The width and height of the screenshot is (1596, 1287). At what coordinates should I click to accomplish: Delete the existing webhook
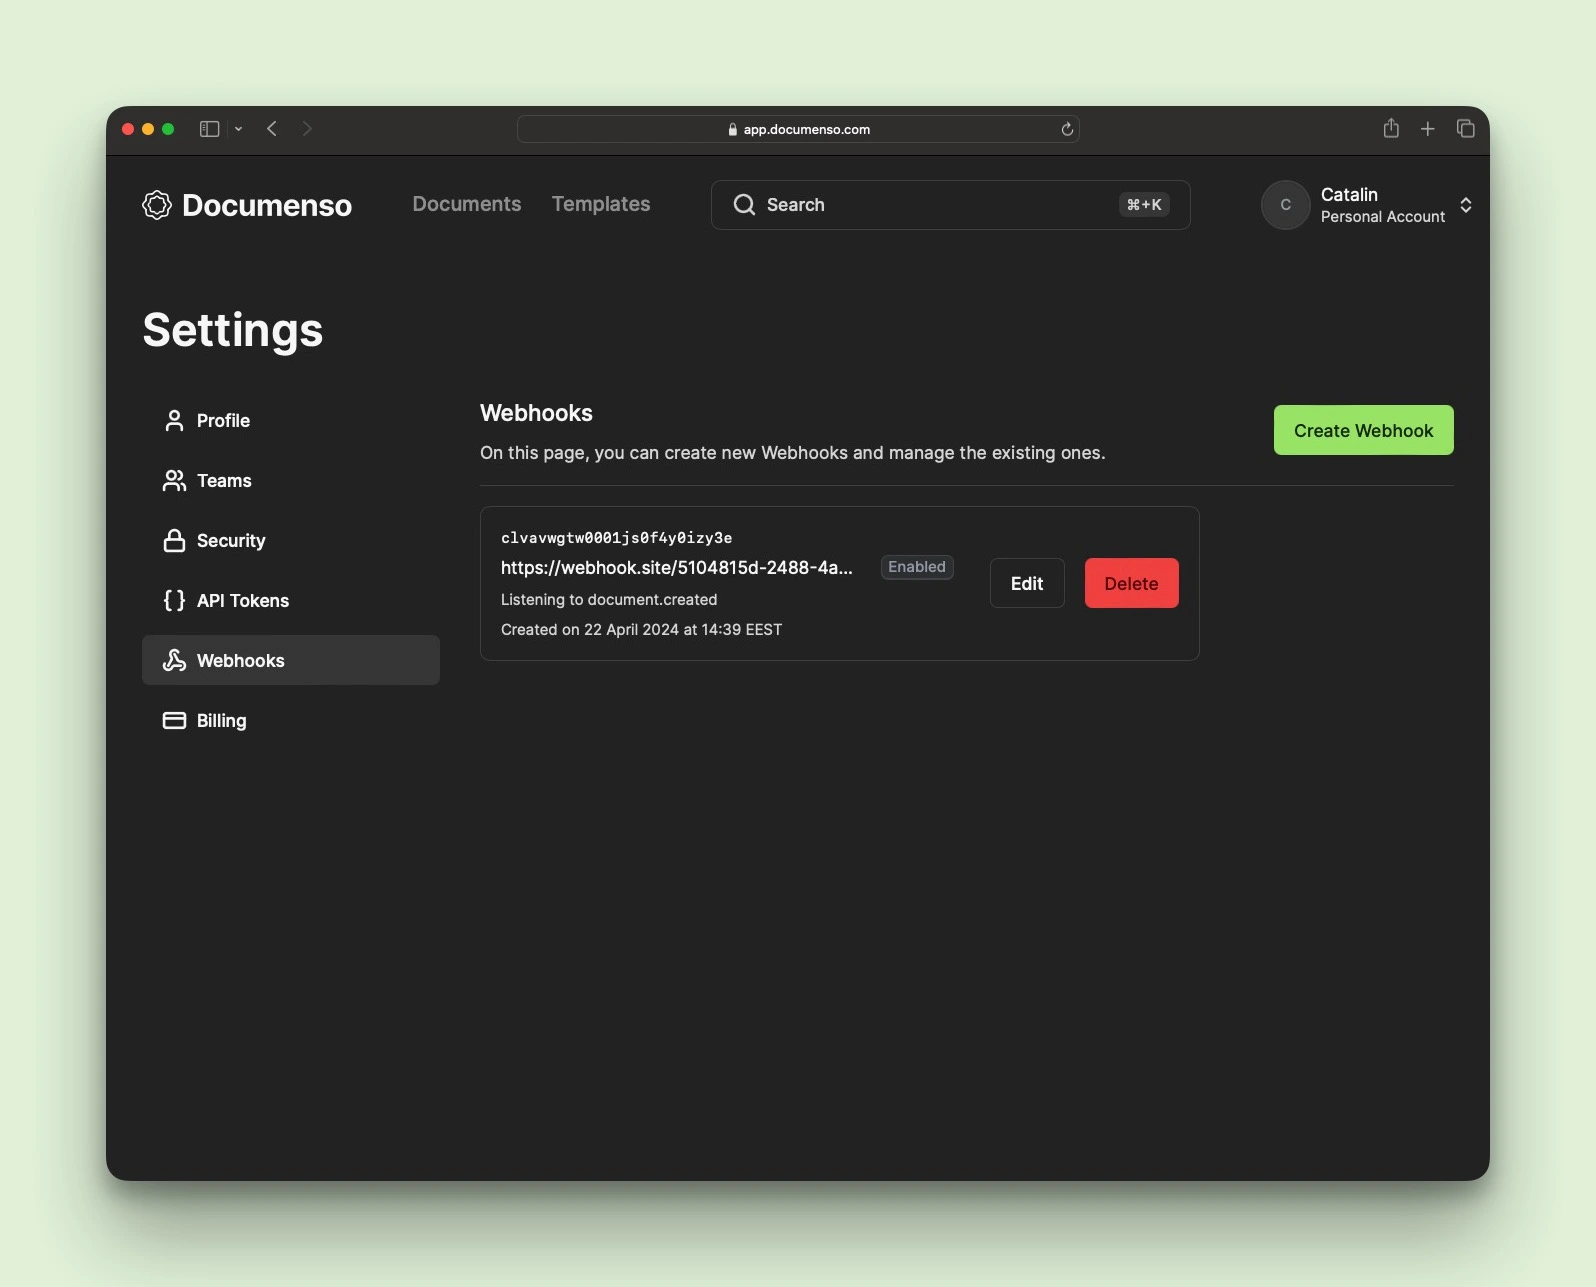click(1131, 583)
